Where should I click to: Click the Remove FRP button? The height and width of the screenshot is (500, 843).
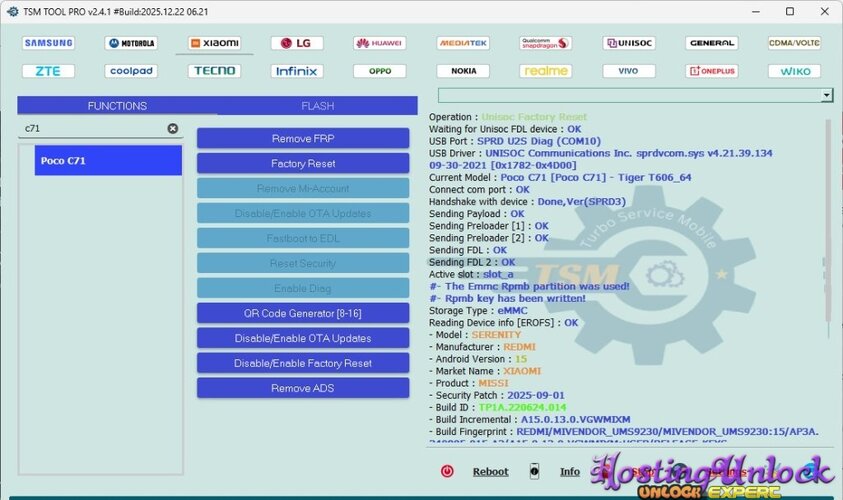point(303,139)
